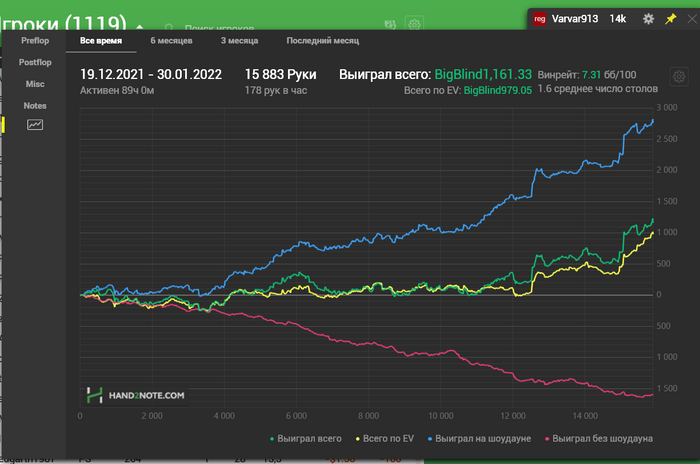Click the BigBlind1,161.33 total won value
This screenshot has width=700, height=464.
[483, 74]
